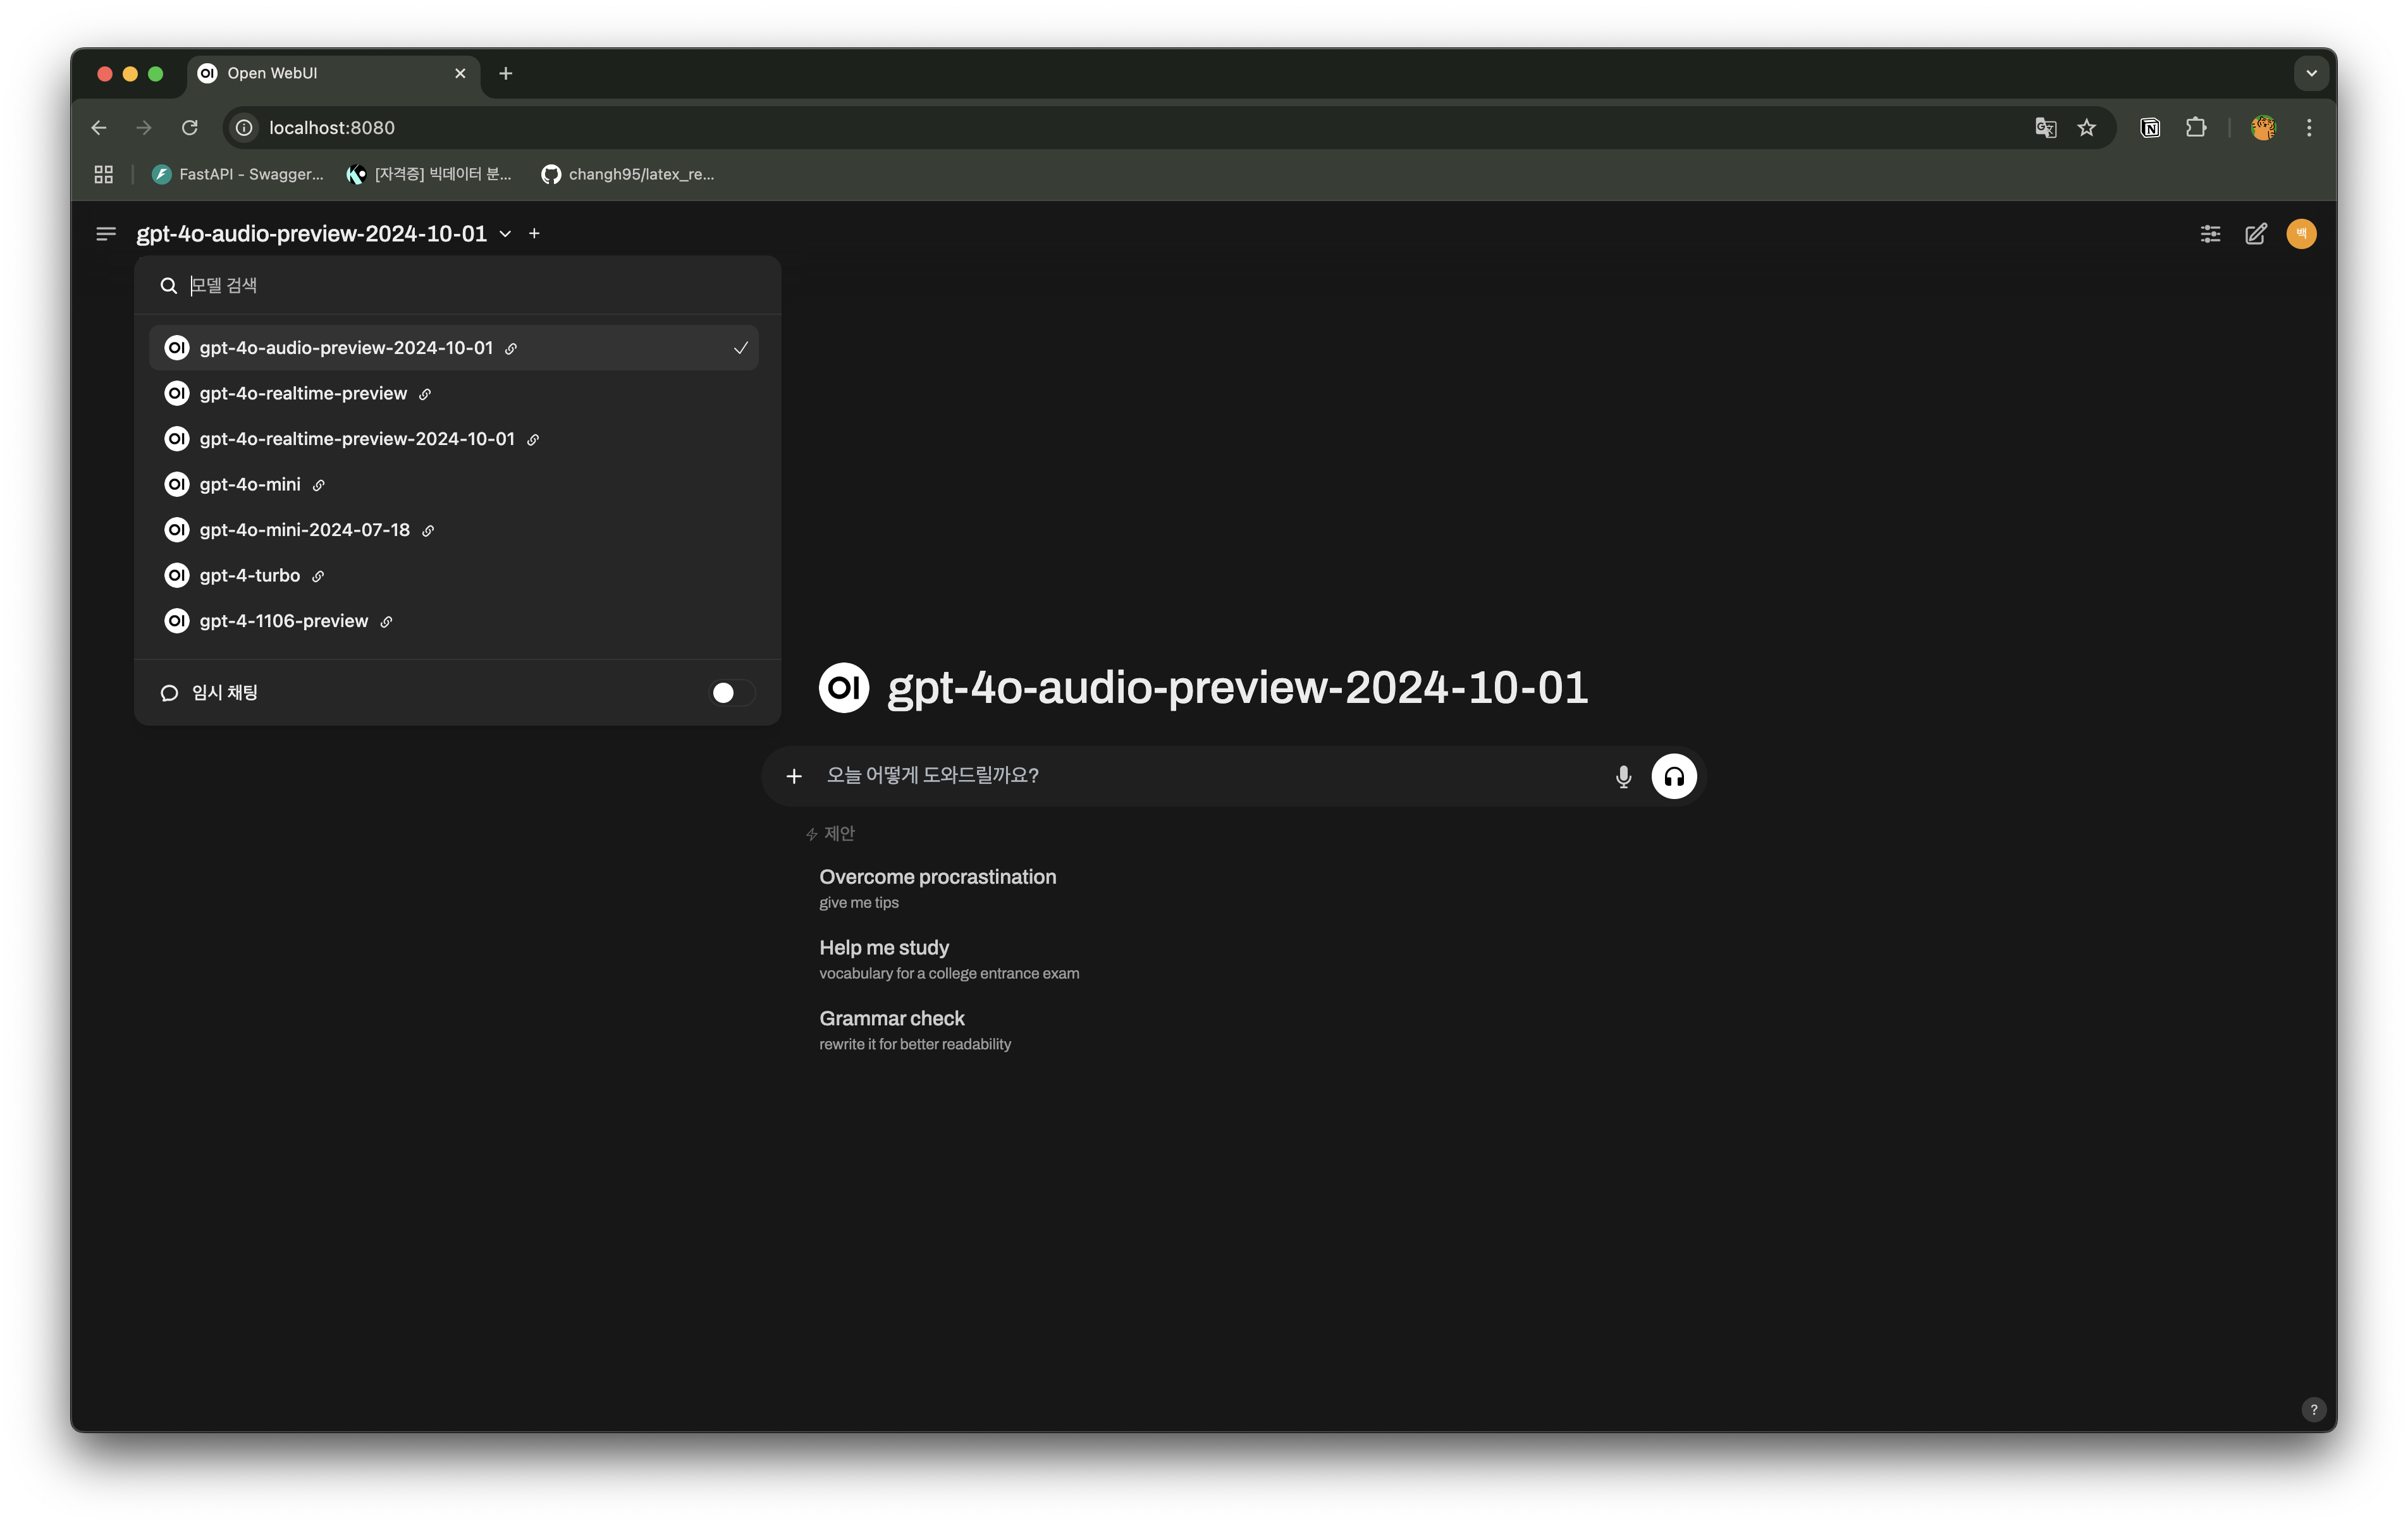2408x1526 pixels.
Task: Click link icon next to gpt-4-turbo
Action: (318, 577)
